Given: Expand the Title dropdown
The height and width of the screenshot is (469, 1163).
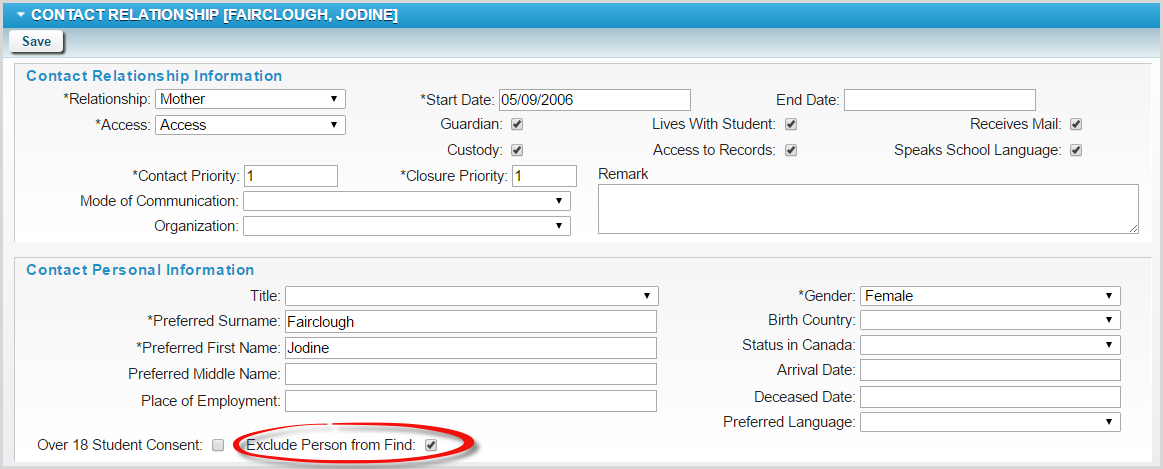Looking at the screenshot, I should click(471, 296).
